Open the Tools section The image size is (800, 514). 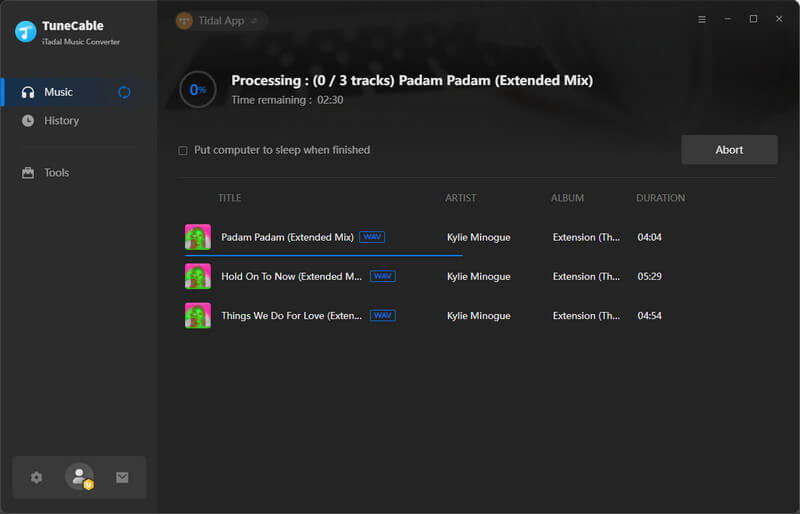[56, 173]
